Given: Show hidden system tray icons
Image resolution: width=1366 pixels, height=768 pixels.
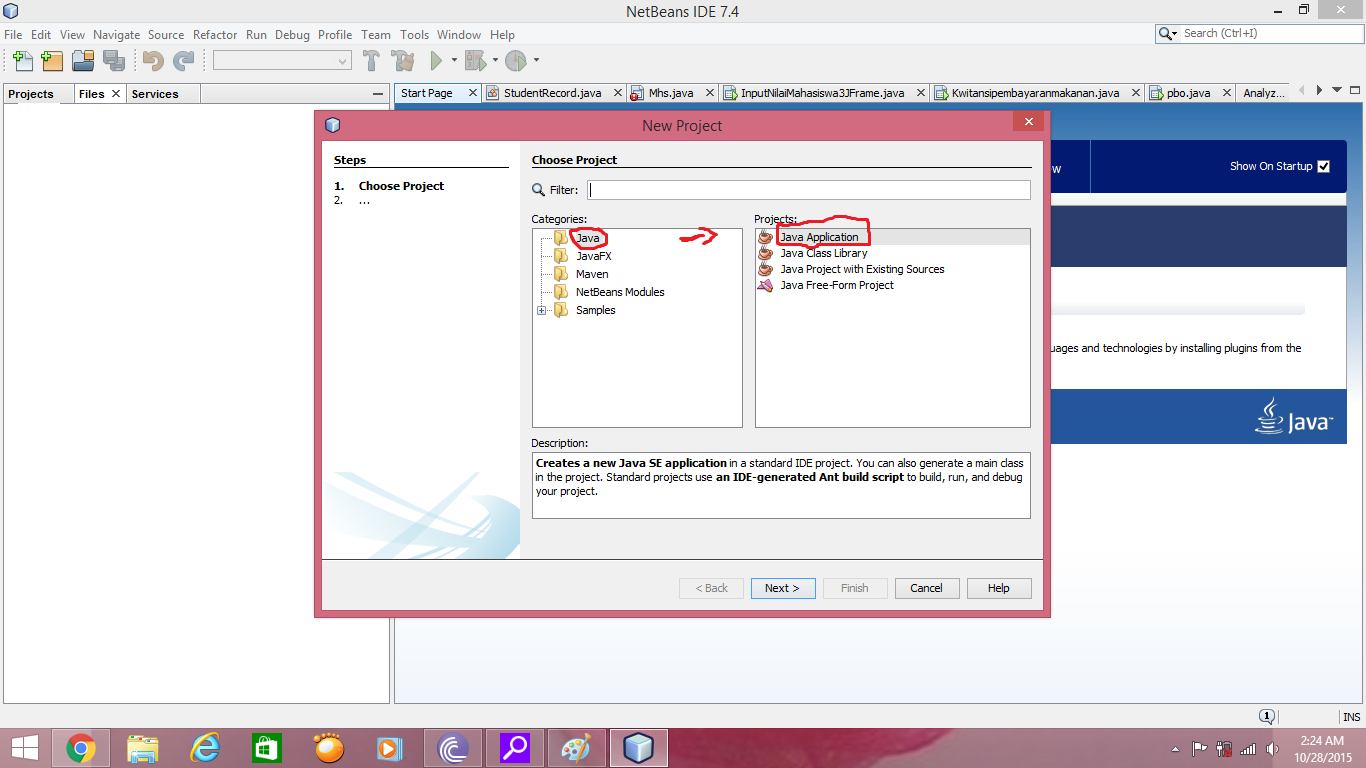Looking at the screenshot, I should tap(1175, 749).
